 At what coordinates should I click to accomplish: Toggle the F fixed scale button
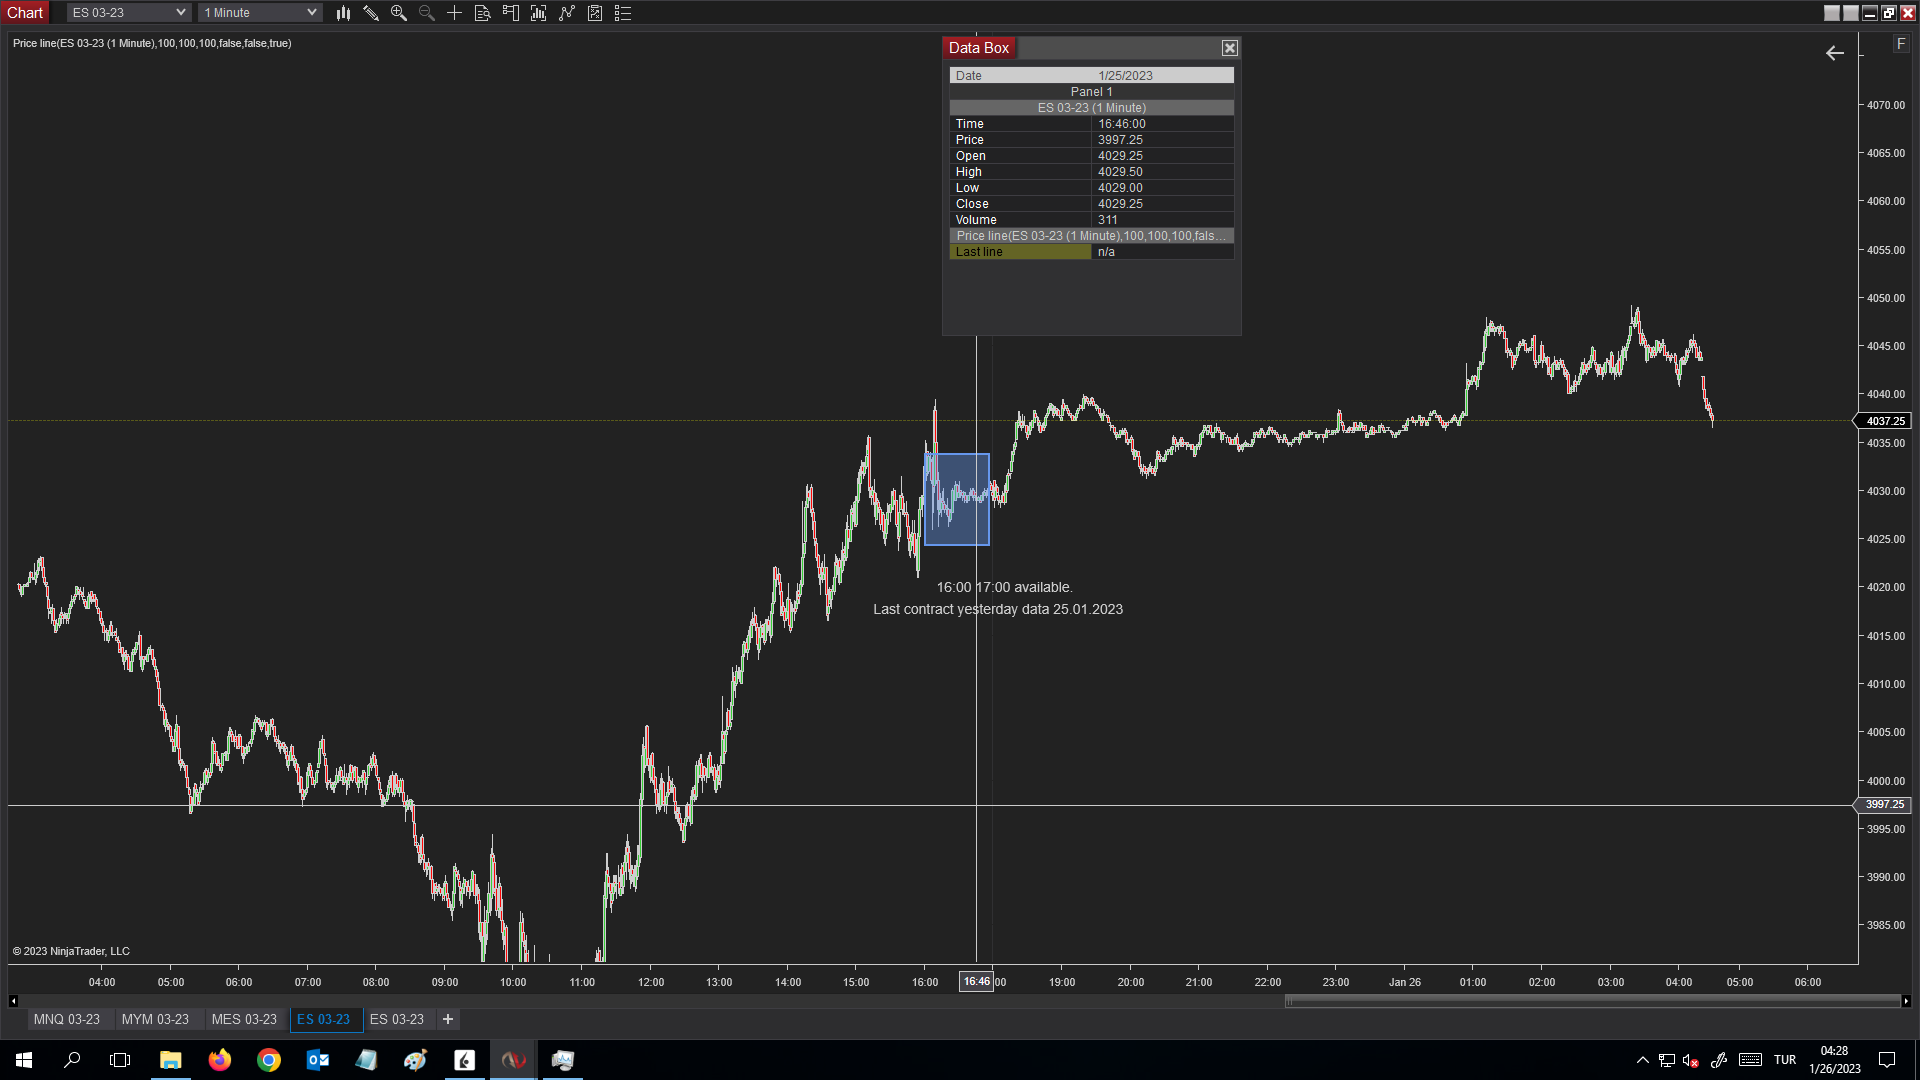pyautogui.click(x=1901, y=44)
